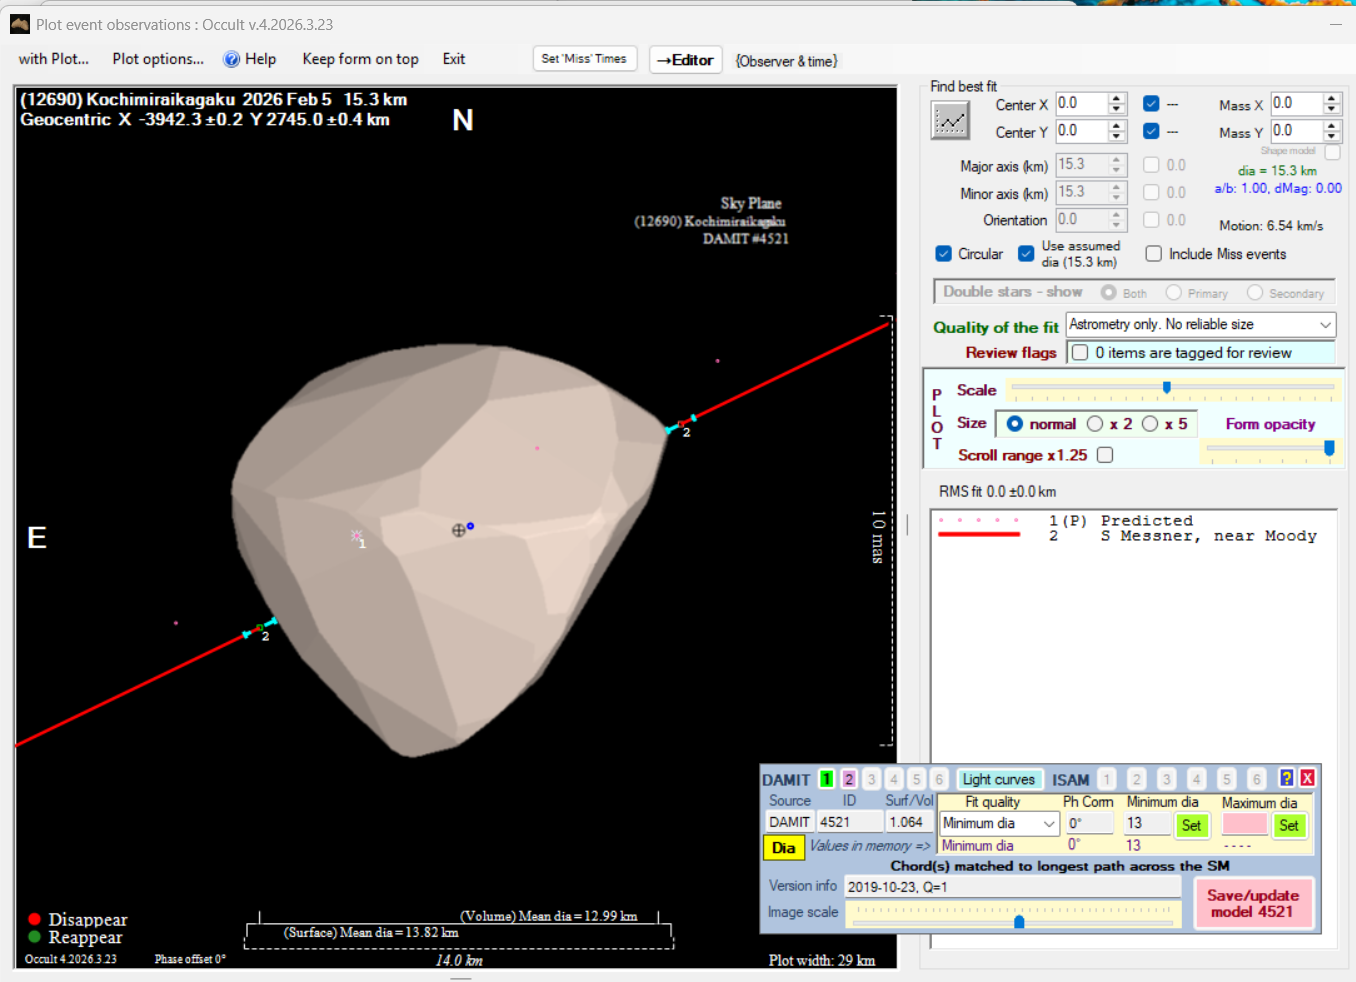Open the blue question mark help icon

pyautogui.click(x=1286, y=778)
